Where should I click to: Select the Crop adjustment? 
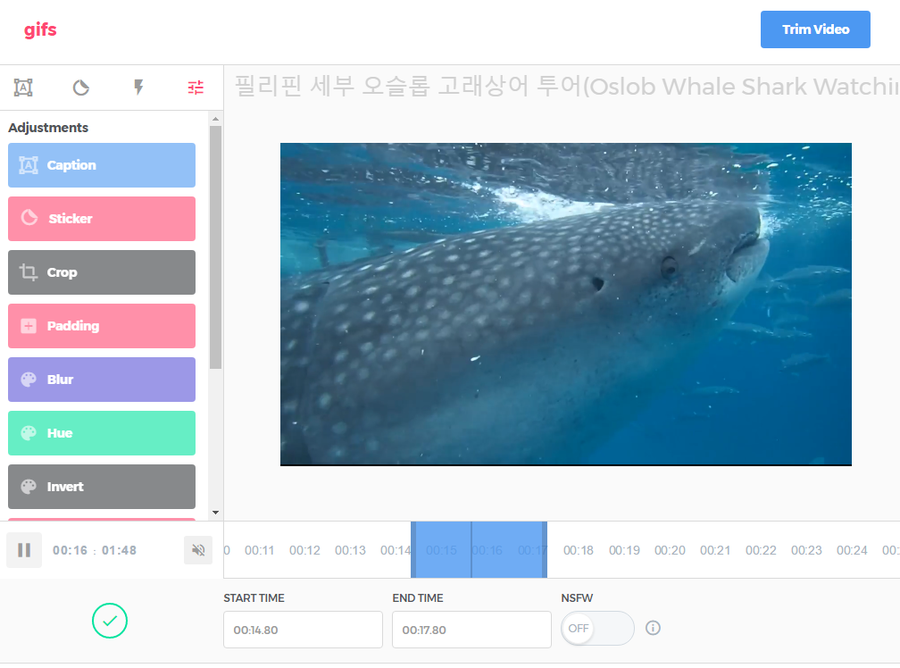point(101,272)
